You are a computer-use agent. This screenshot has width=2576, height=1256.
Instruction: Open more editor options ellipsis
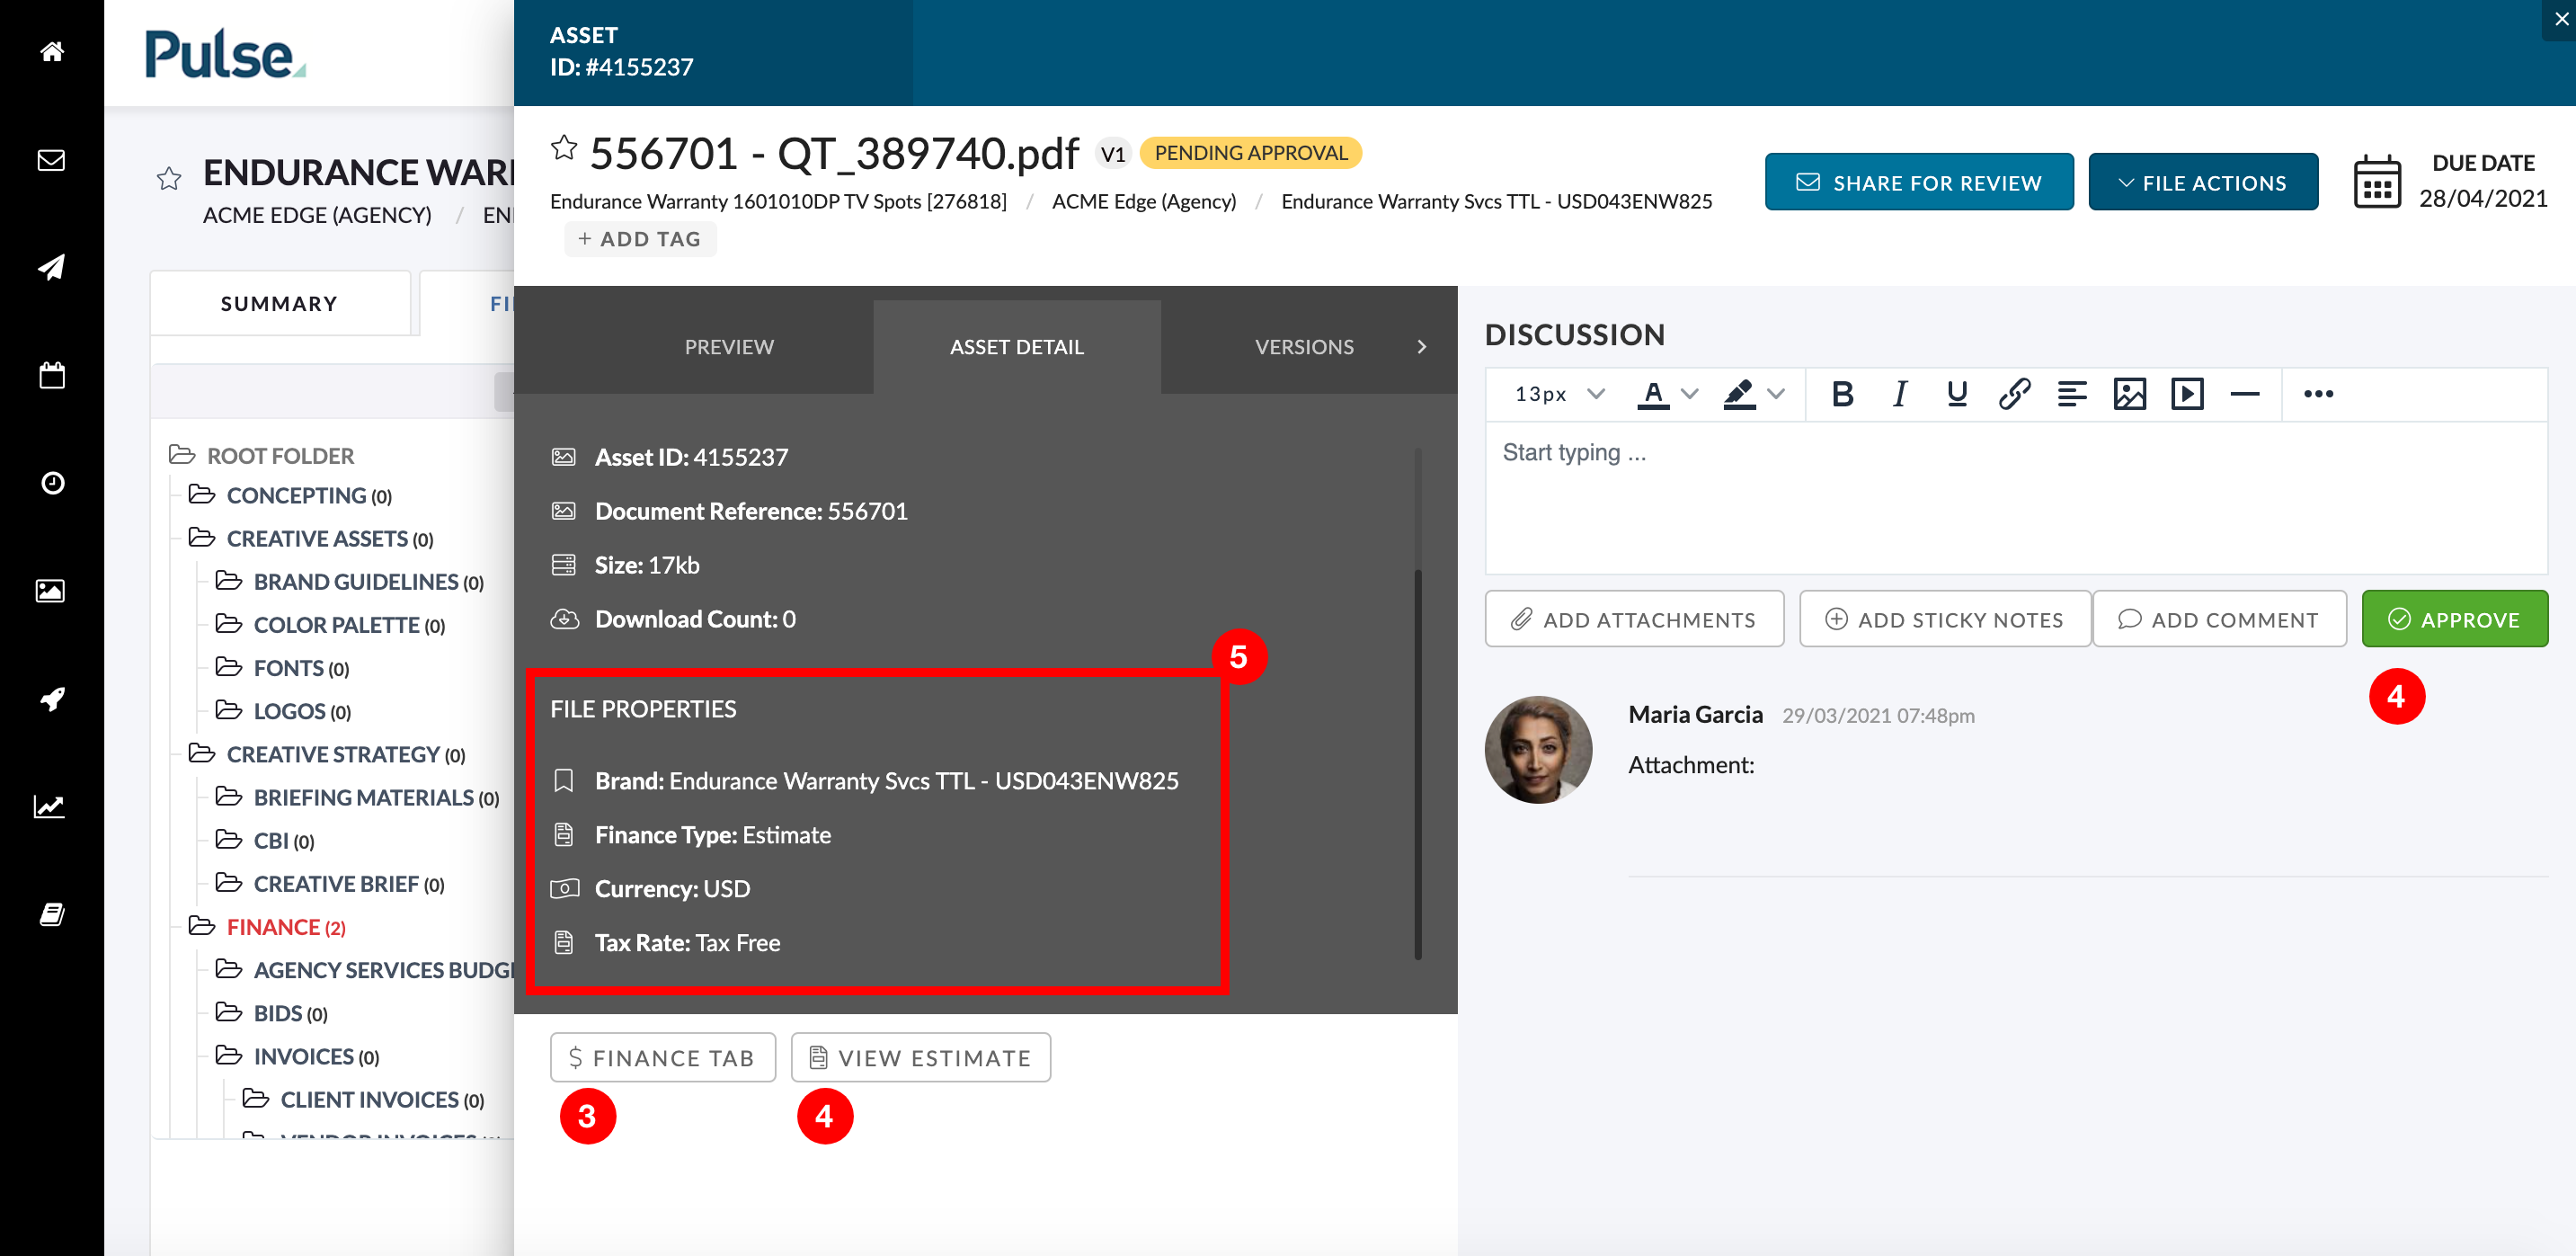(2319, 394)
